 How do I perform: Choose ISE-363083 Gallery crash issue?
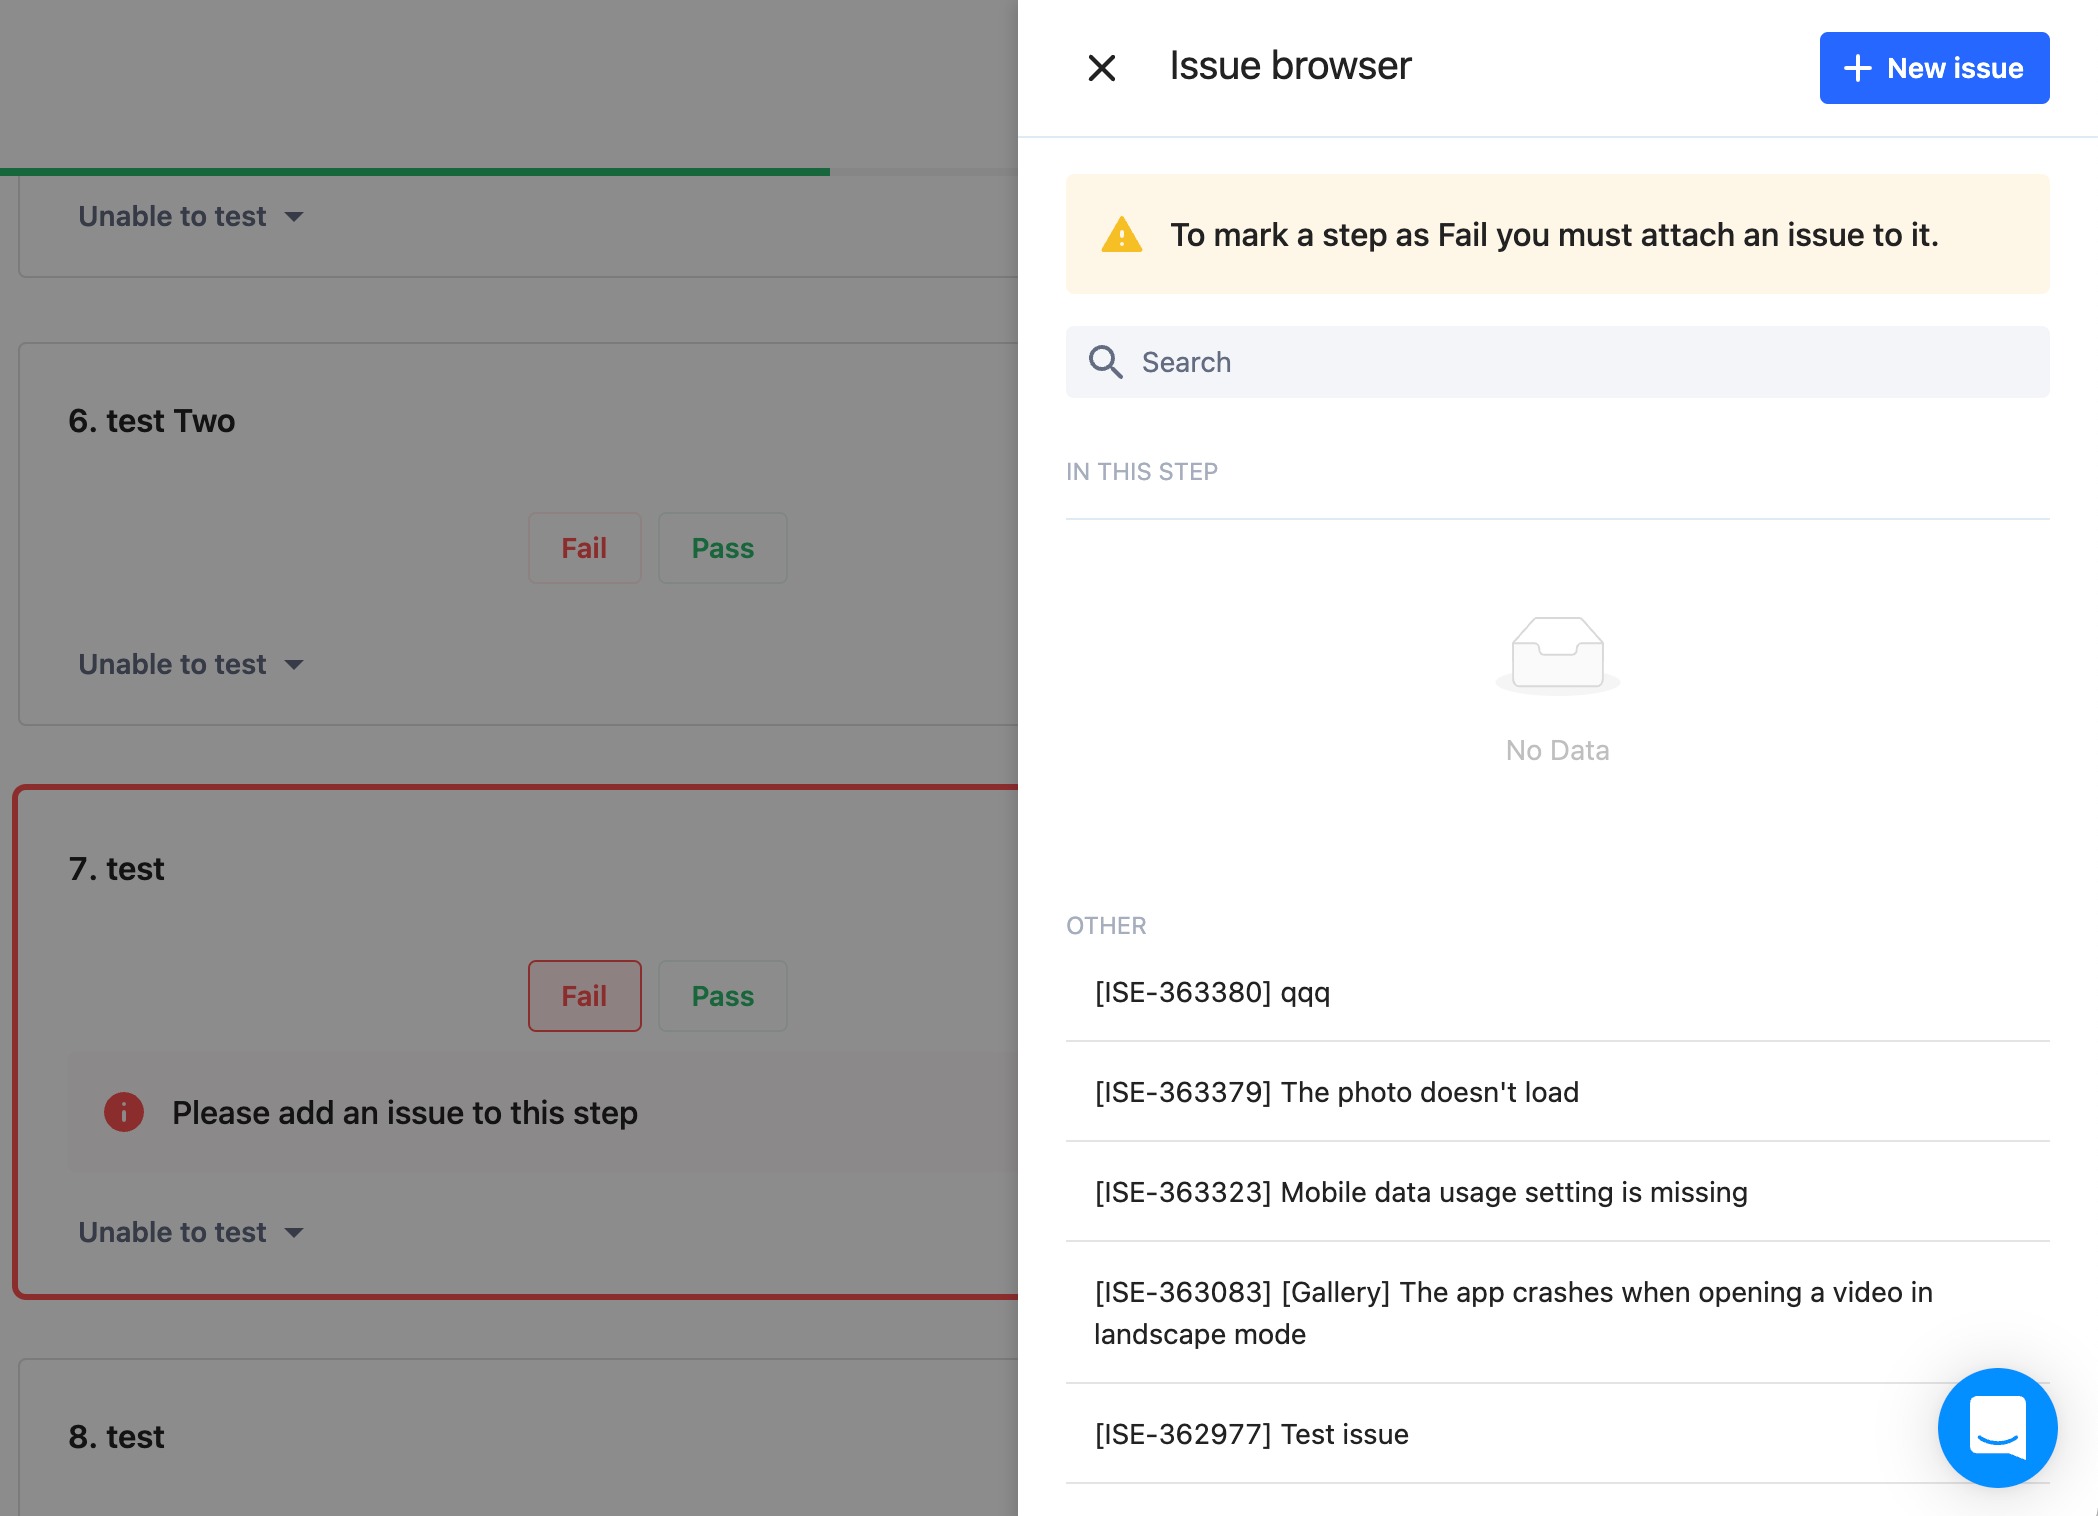click(x=1512, y=1312)
